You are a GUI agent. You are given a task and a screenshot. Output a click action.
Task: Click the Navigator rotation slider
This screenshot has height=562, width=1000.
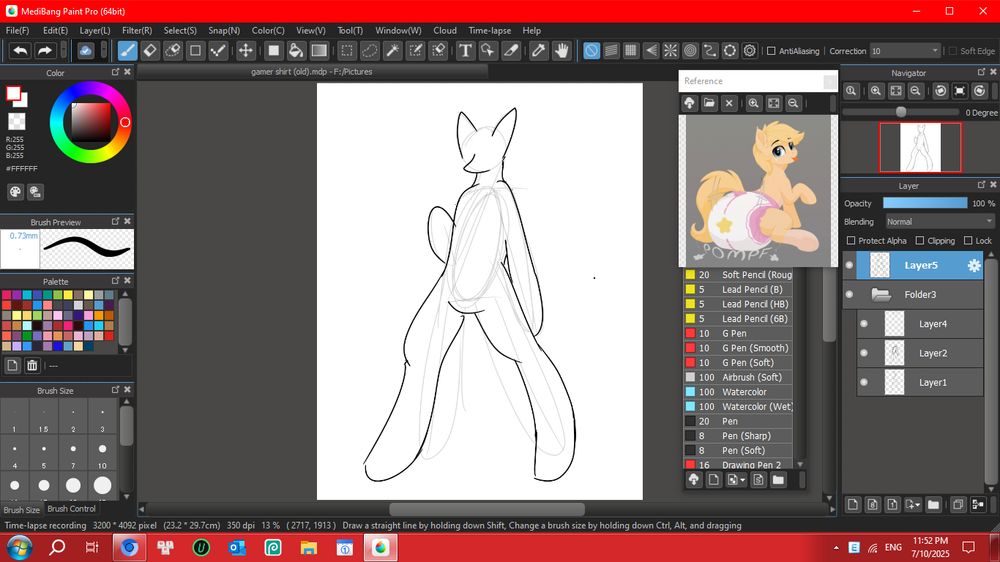[901, 112]
